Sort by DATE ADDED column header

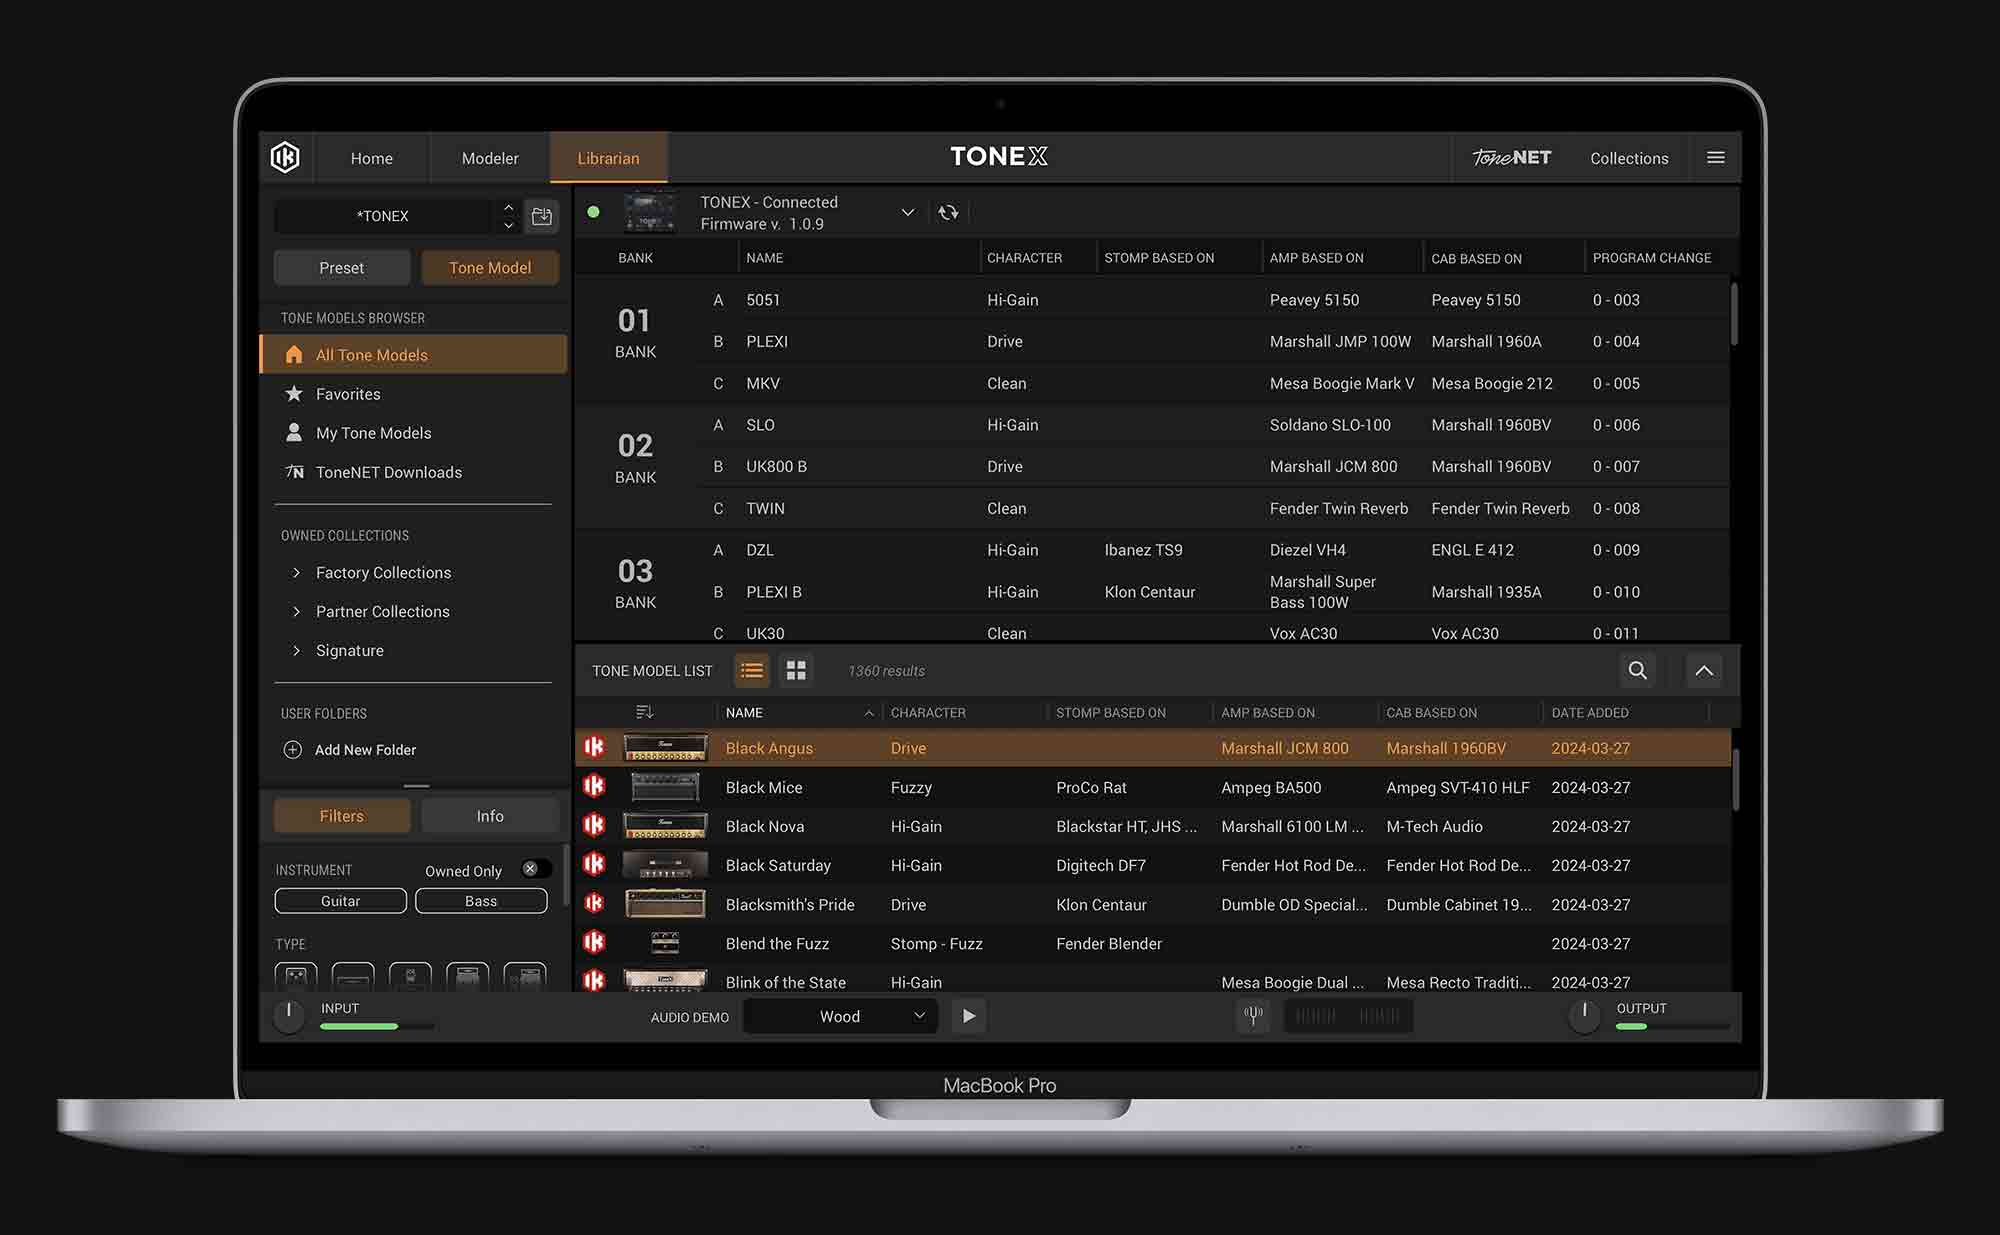(1589, 713)
